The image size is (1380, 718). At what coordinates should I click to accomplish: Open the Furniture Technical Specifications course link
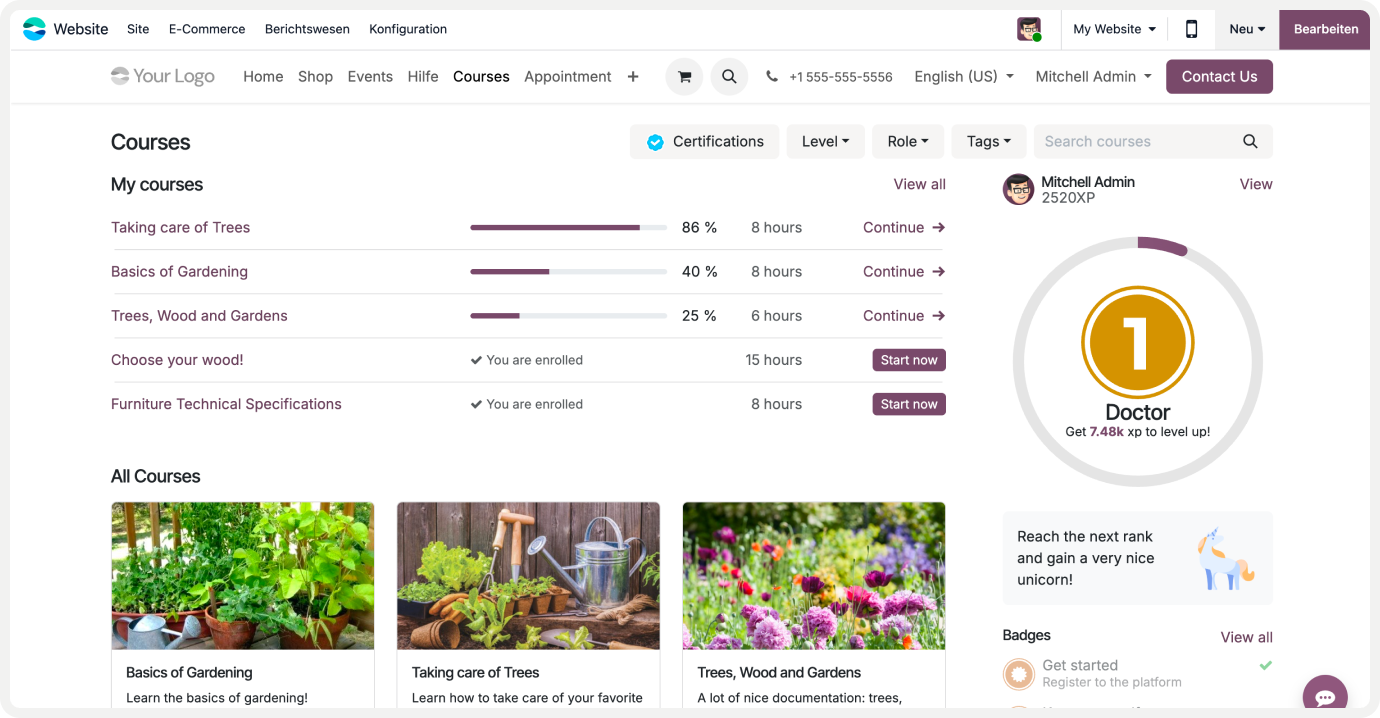click(226, 404)
